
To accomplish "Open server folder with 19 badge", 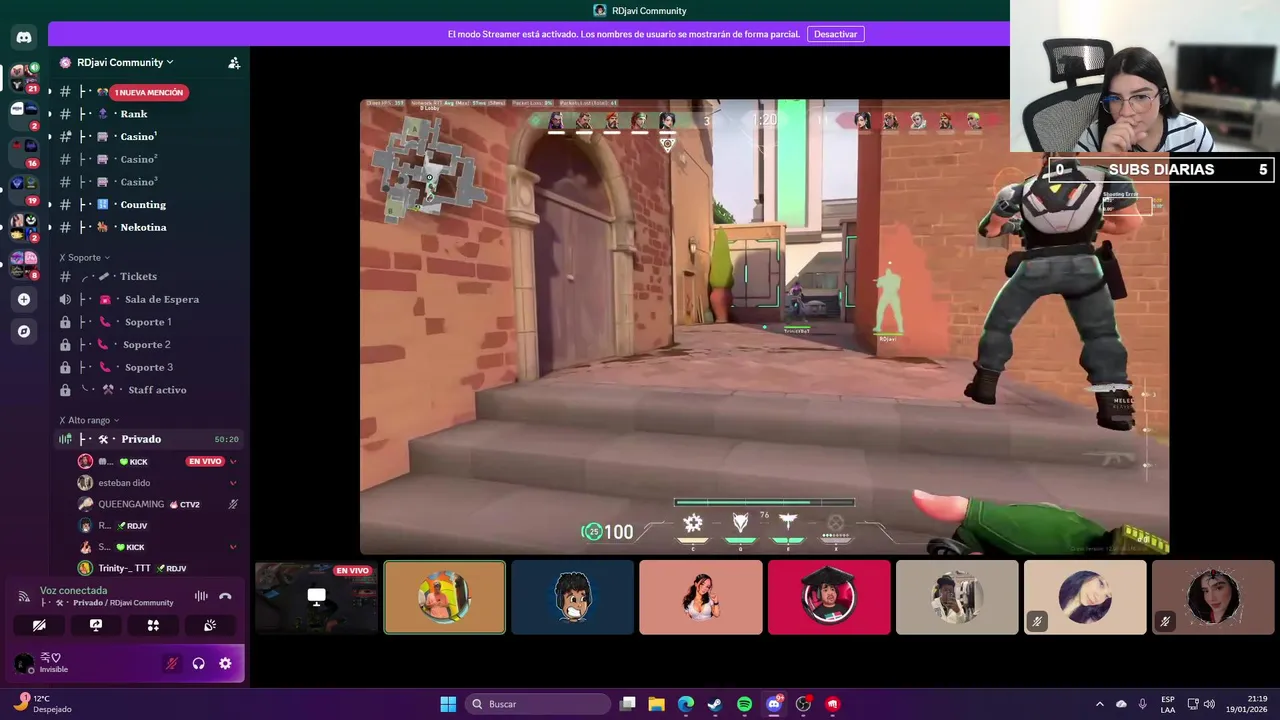I will (24, 190).
